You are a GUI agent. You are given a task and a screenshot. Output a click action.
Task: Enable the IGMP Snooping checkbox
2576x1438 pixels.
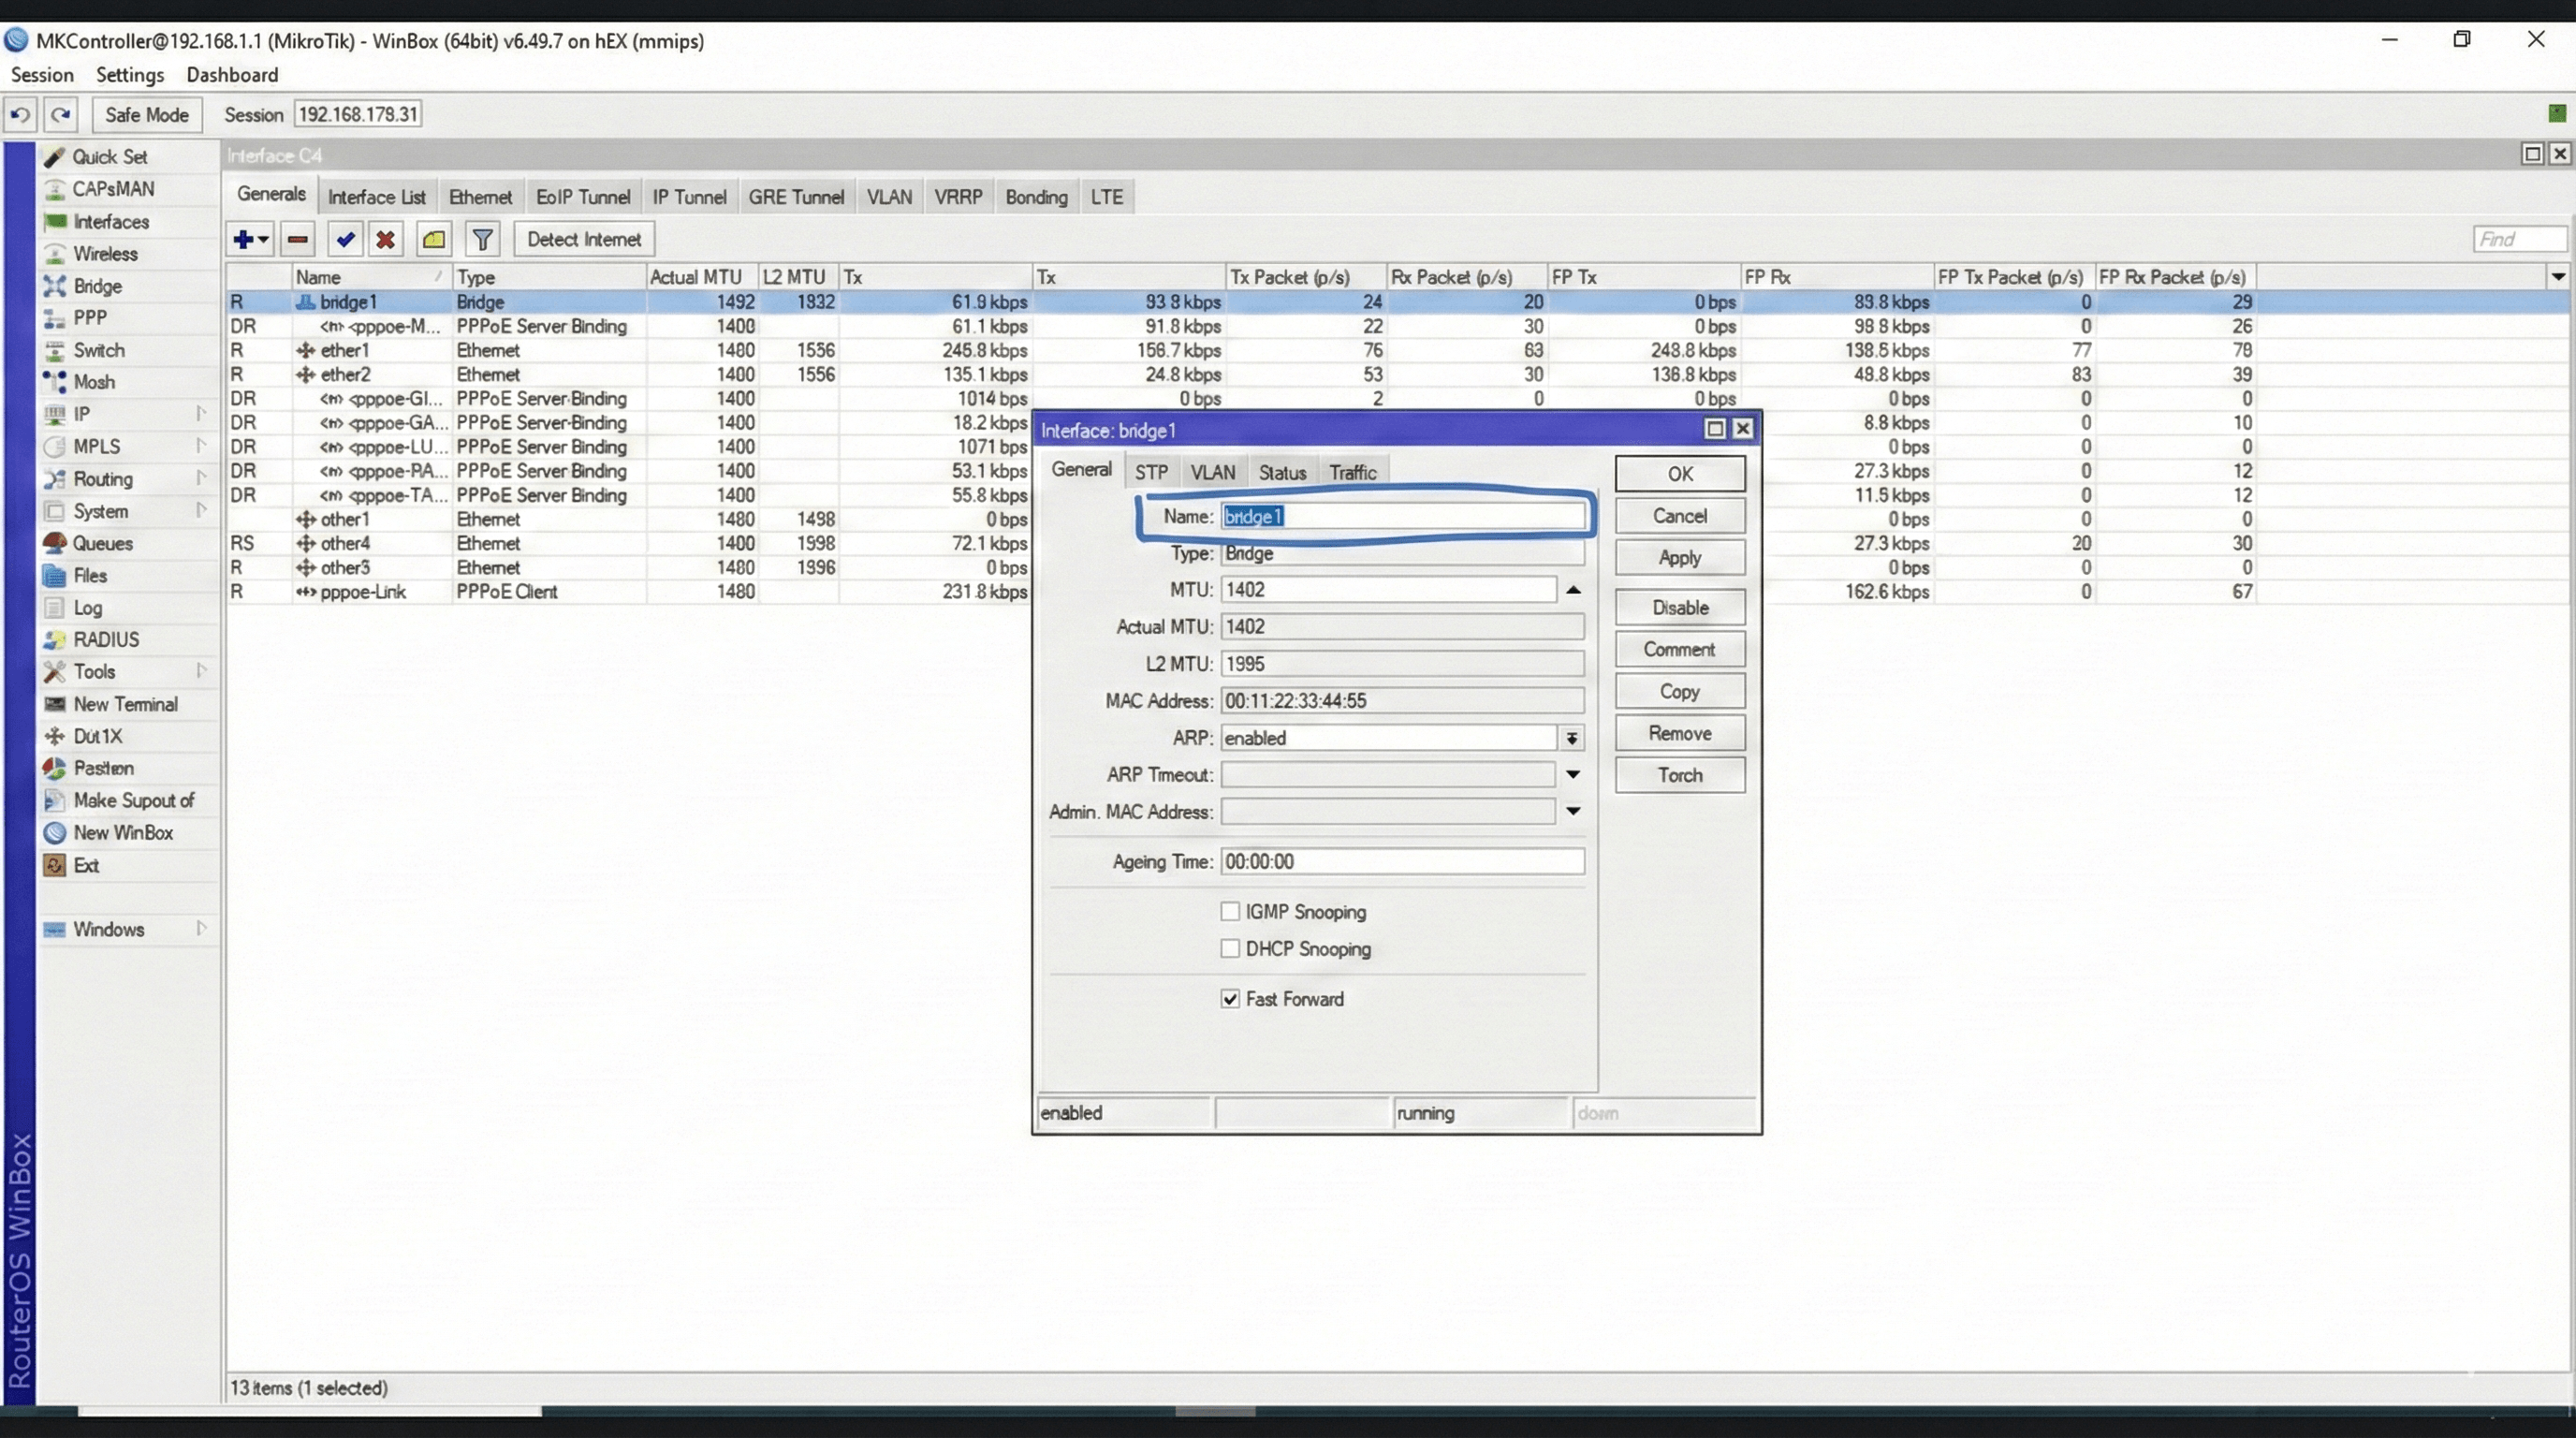(1230, 911)
